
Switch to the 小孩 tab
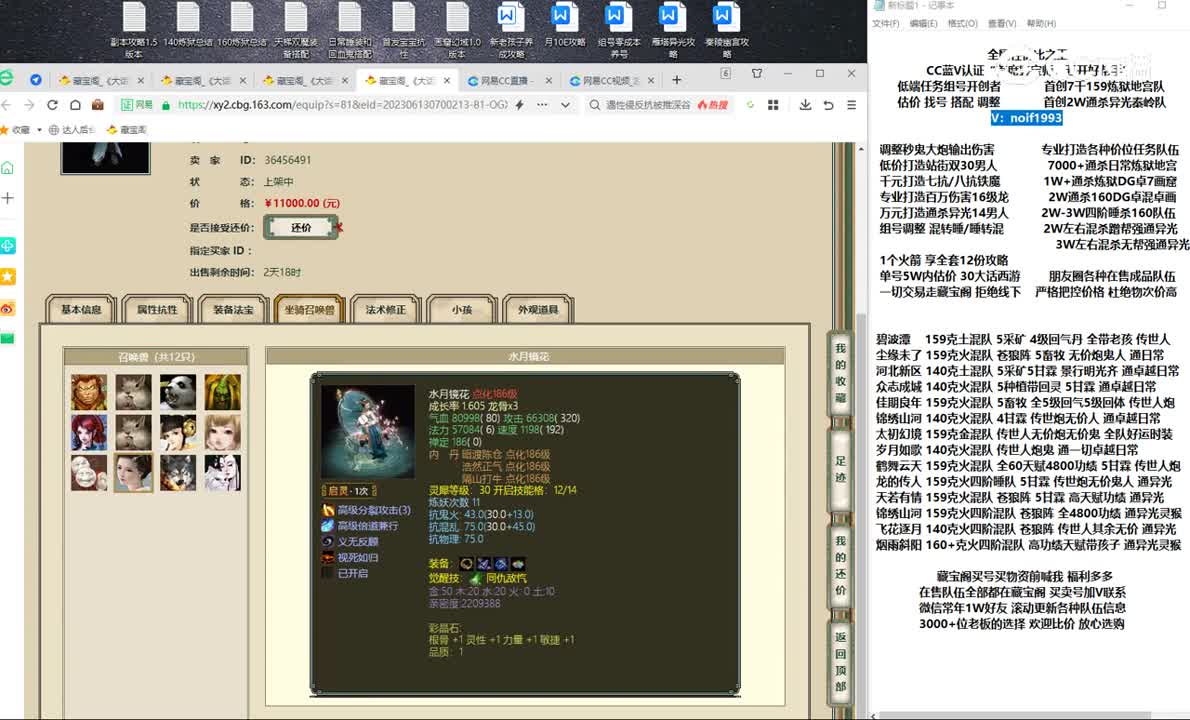click(x=462, y=310)
